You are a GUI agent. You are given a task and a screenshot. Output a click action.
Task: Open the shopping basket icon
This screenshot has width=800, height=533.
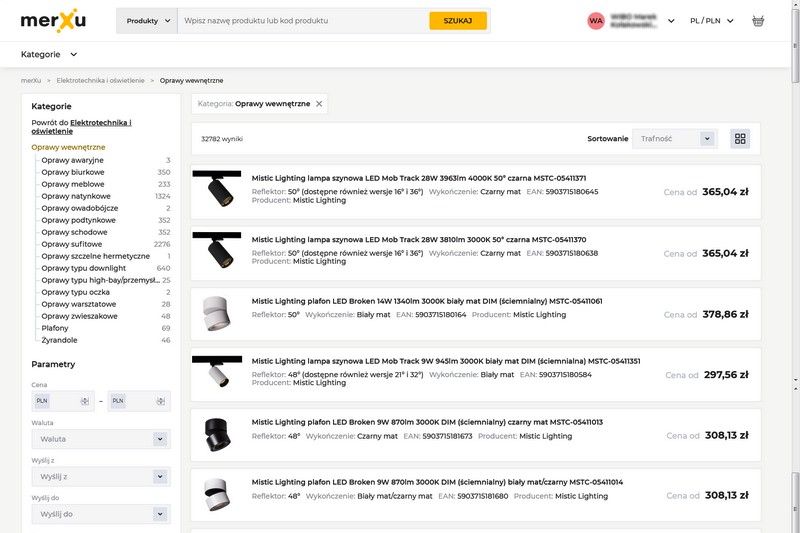(x=758, y=21)
